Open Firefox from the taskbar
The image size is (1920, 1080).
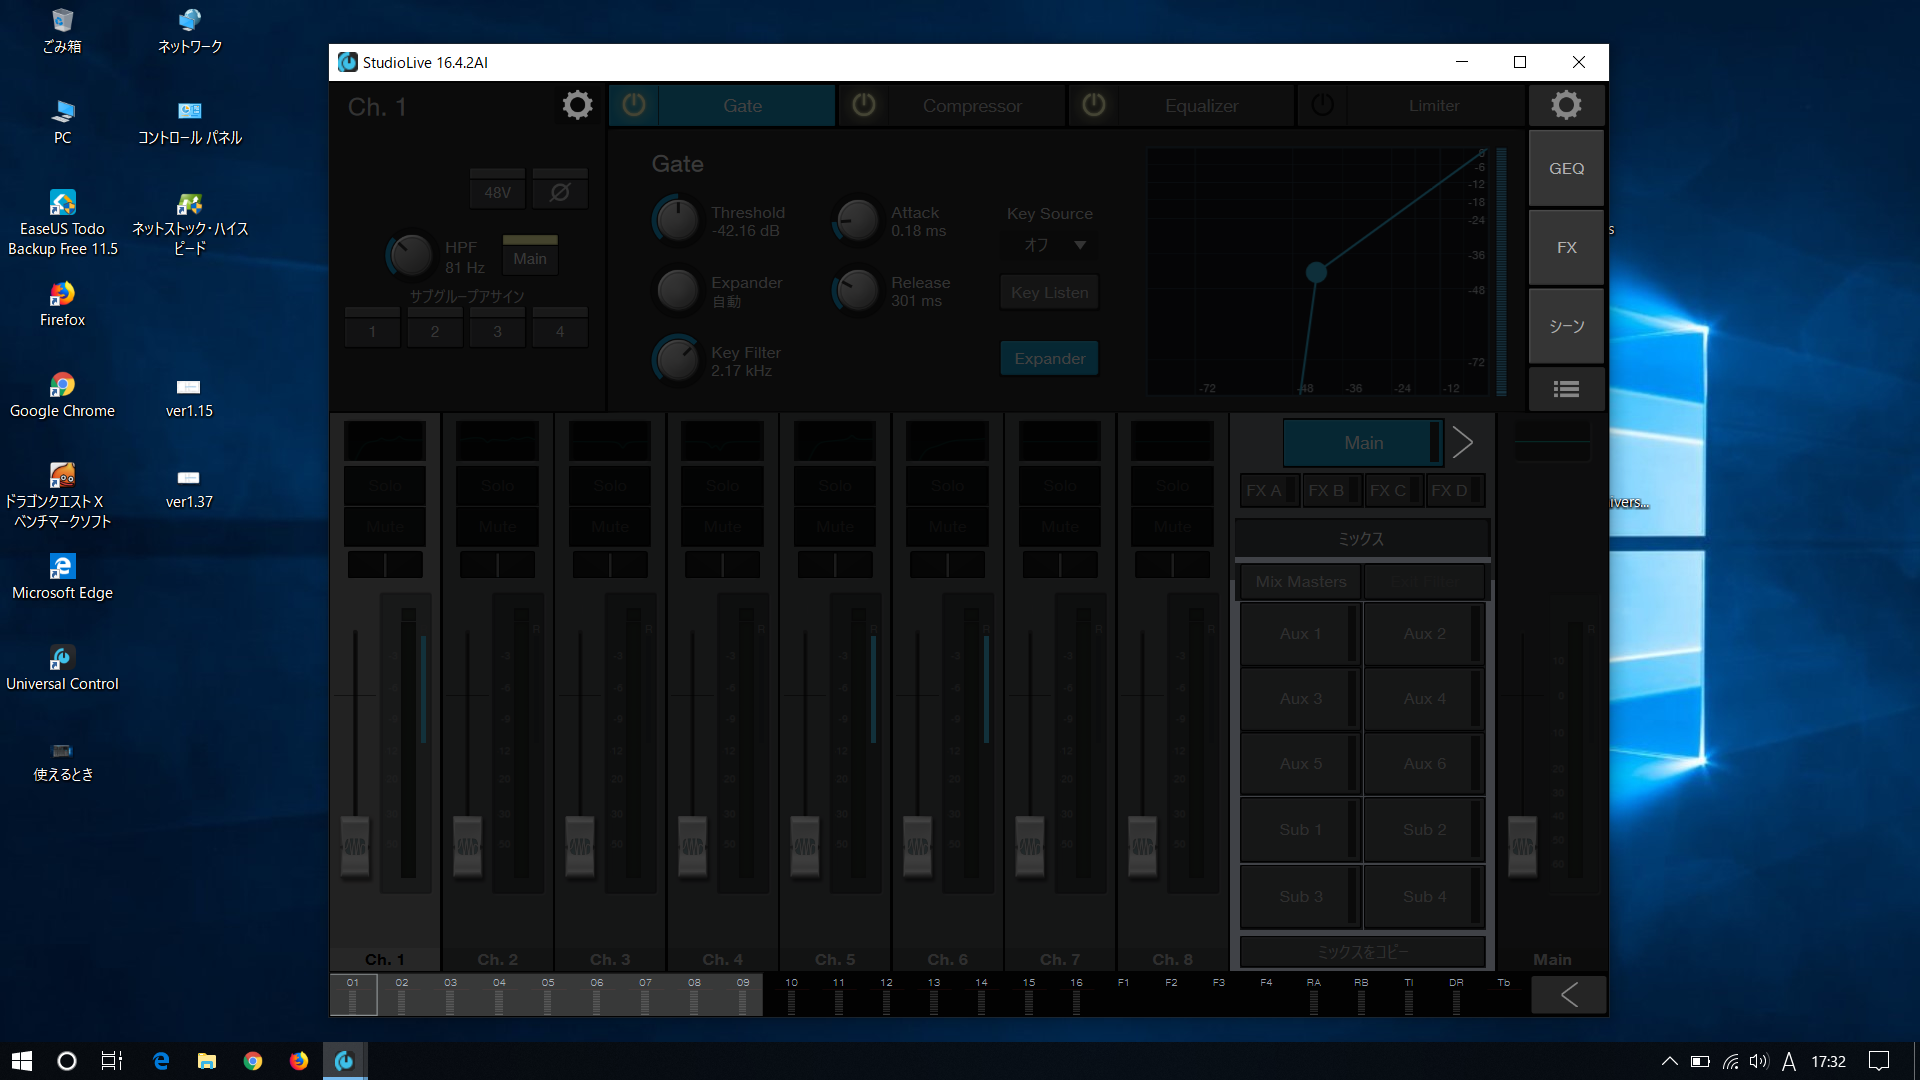(x=299, y=1061)
